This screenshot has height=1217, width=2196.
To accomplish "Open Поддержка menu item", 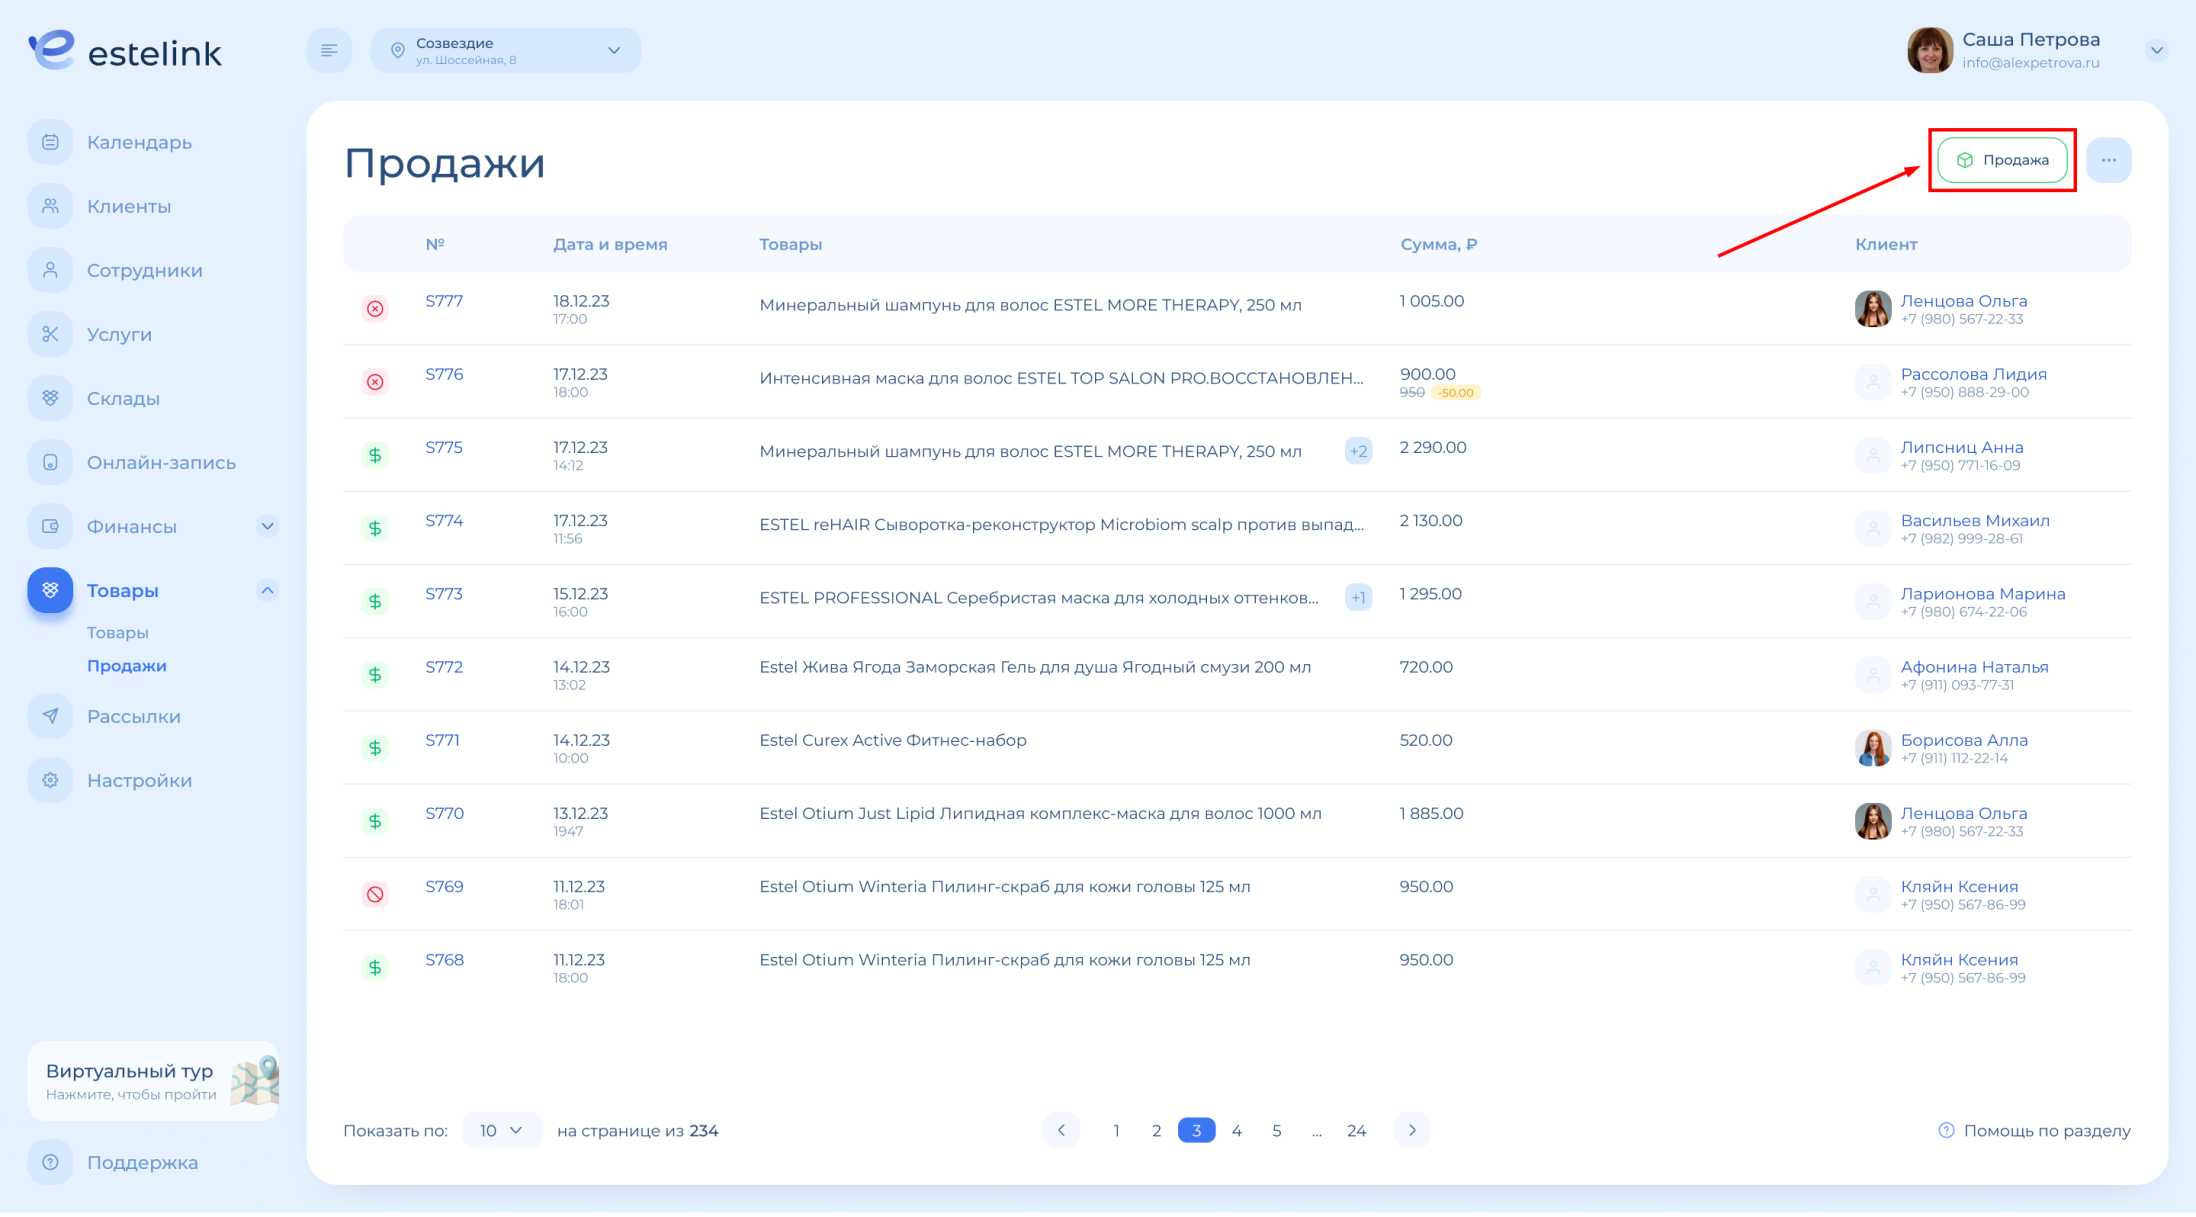I will (x=142, y=1162).
